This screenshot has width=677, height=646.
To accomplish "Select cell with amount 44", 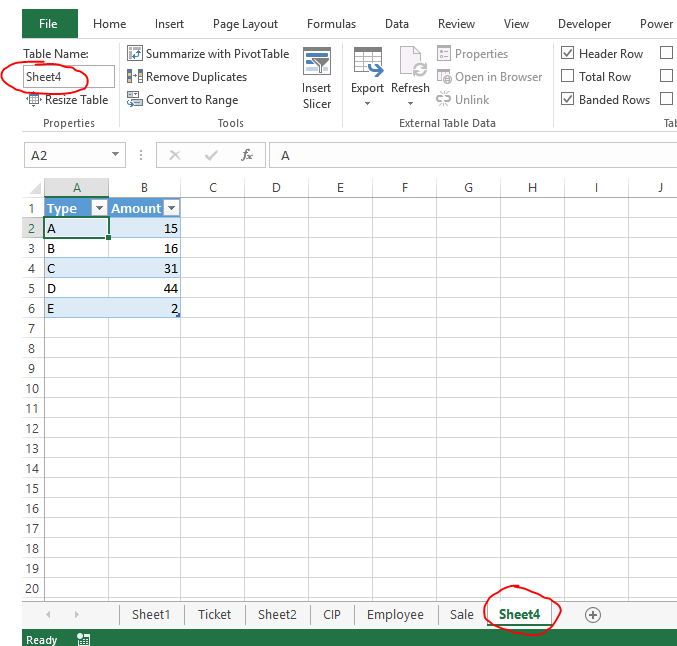I will [144, 288].
